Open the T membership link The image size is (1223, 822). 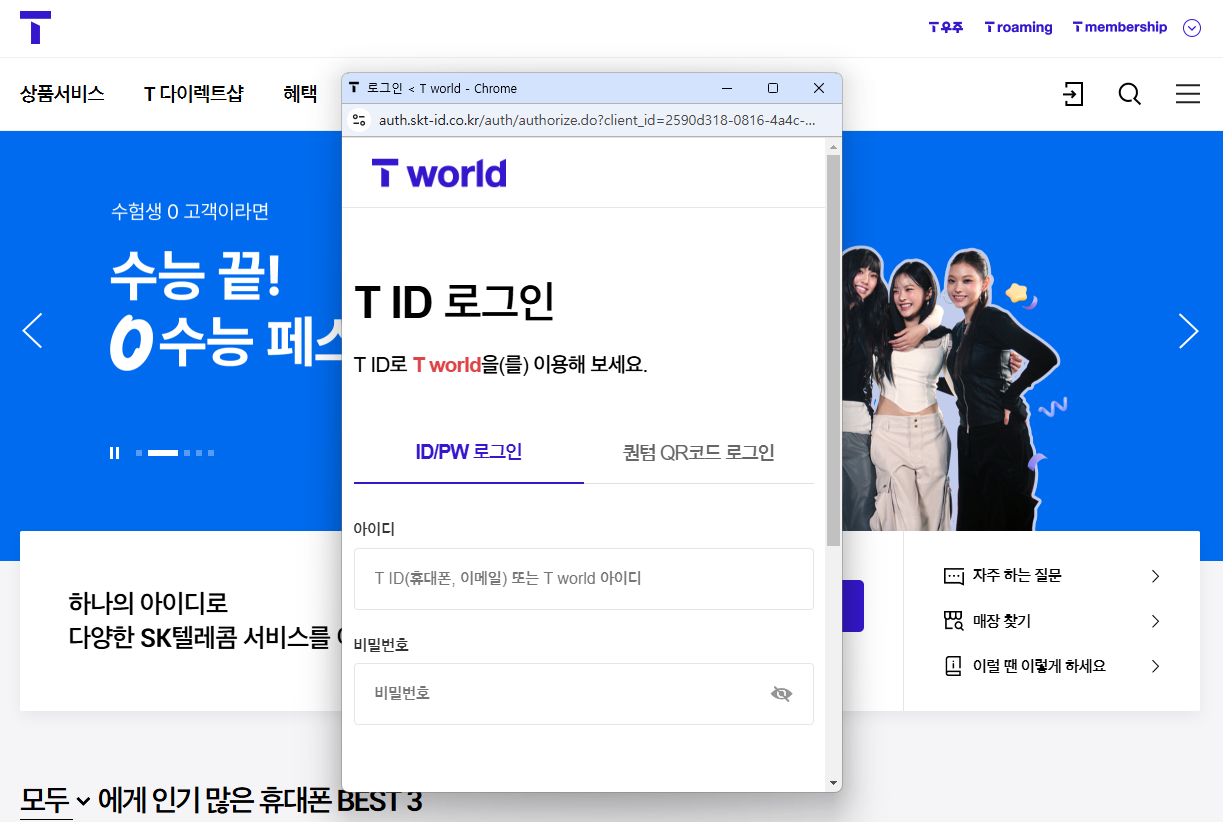(x=1120, y=28)
